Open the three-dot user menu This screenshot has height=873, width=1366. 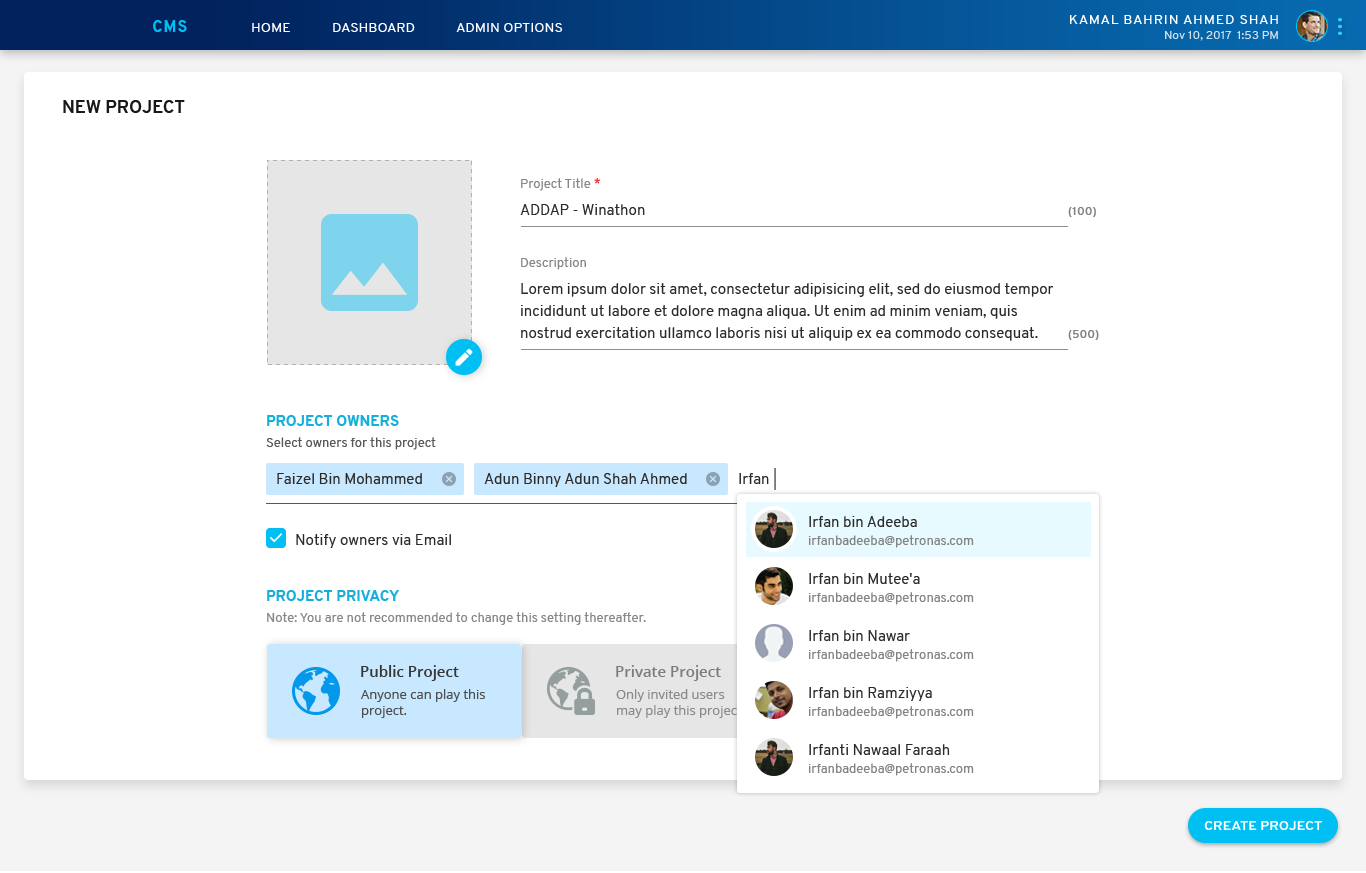tap(1340, 27)
